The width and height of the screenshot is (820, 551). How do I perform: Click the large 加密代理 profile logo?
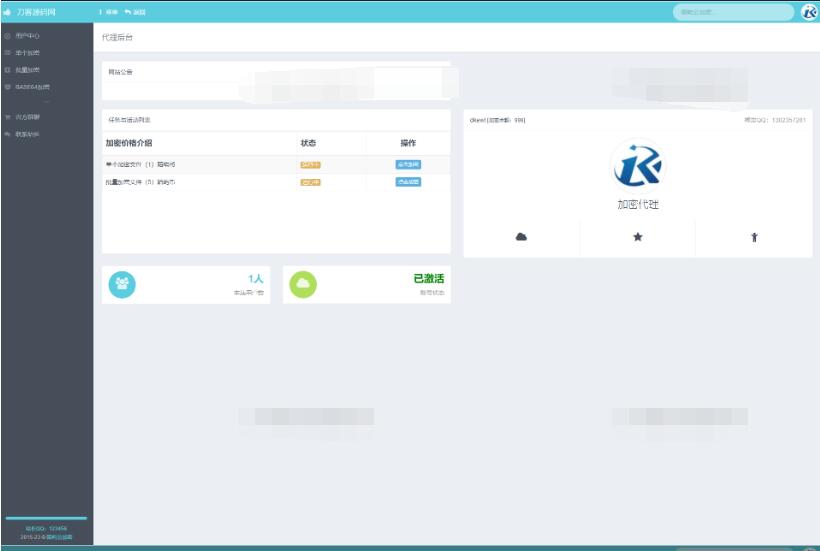click(637, 165)
